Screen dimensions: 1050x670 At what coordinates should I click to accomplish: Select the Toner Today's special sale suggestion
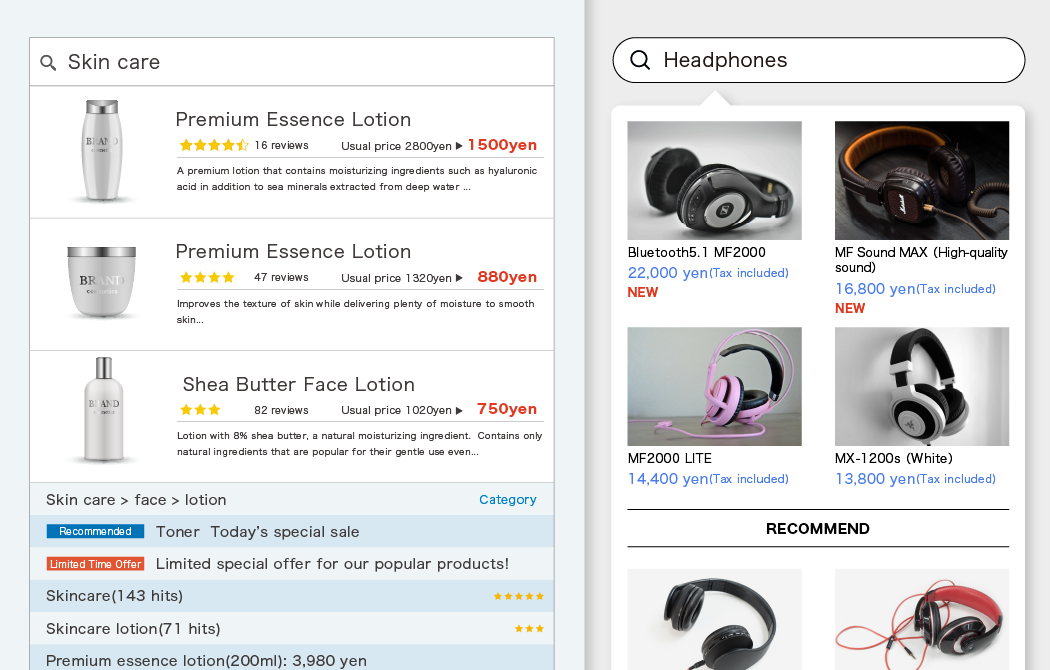(x=292, y=531)
